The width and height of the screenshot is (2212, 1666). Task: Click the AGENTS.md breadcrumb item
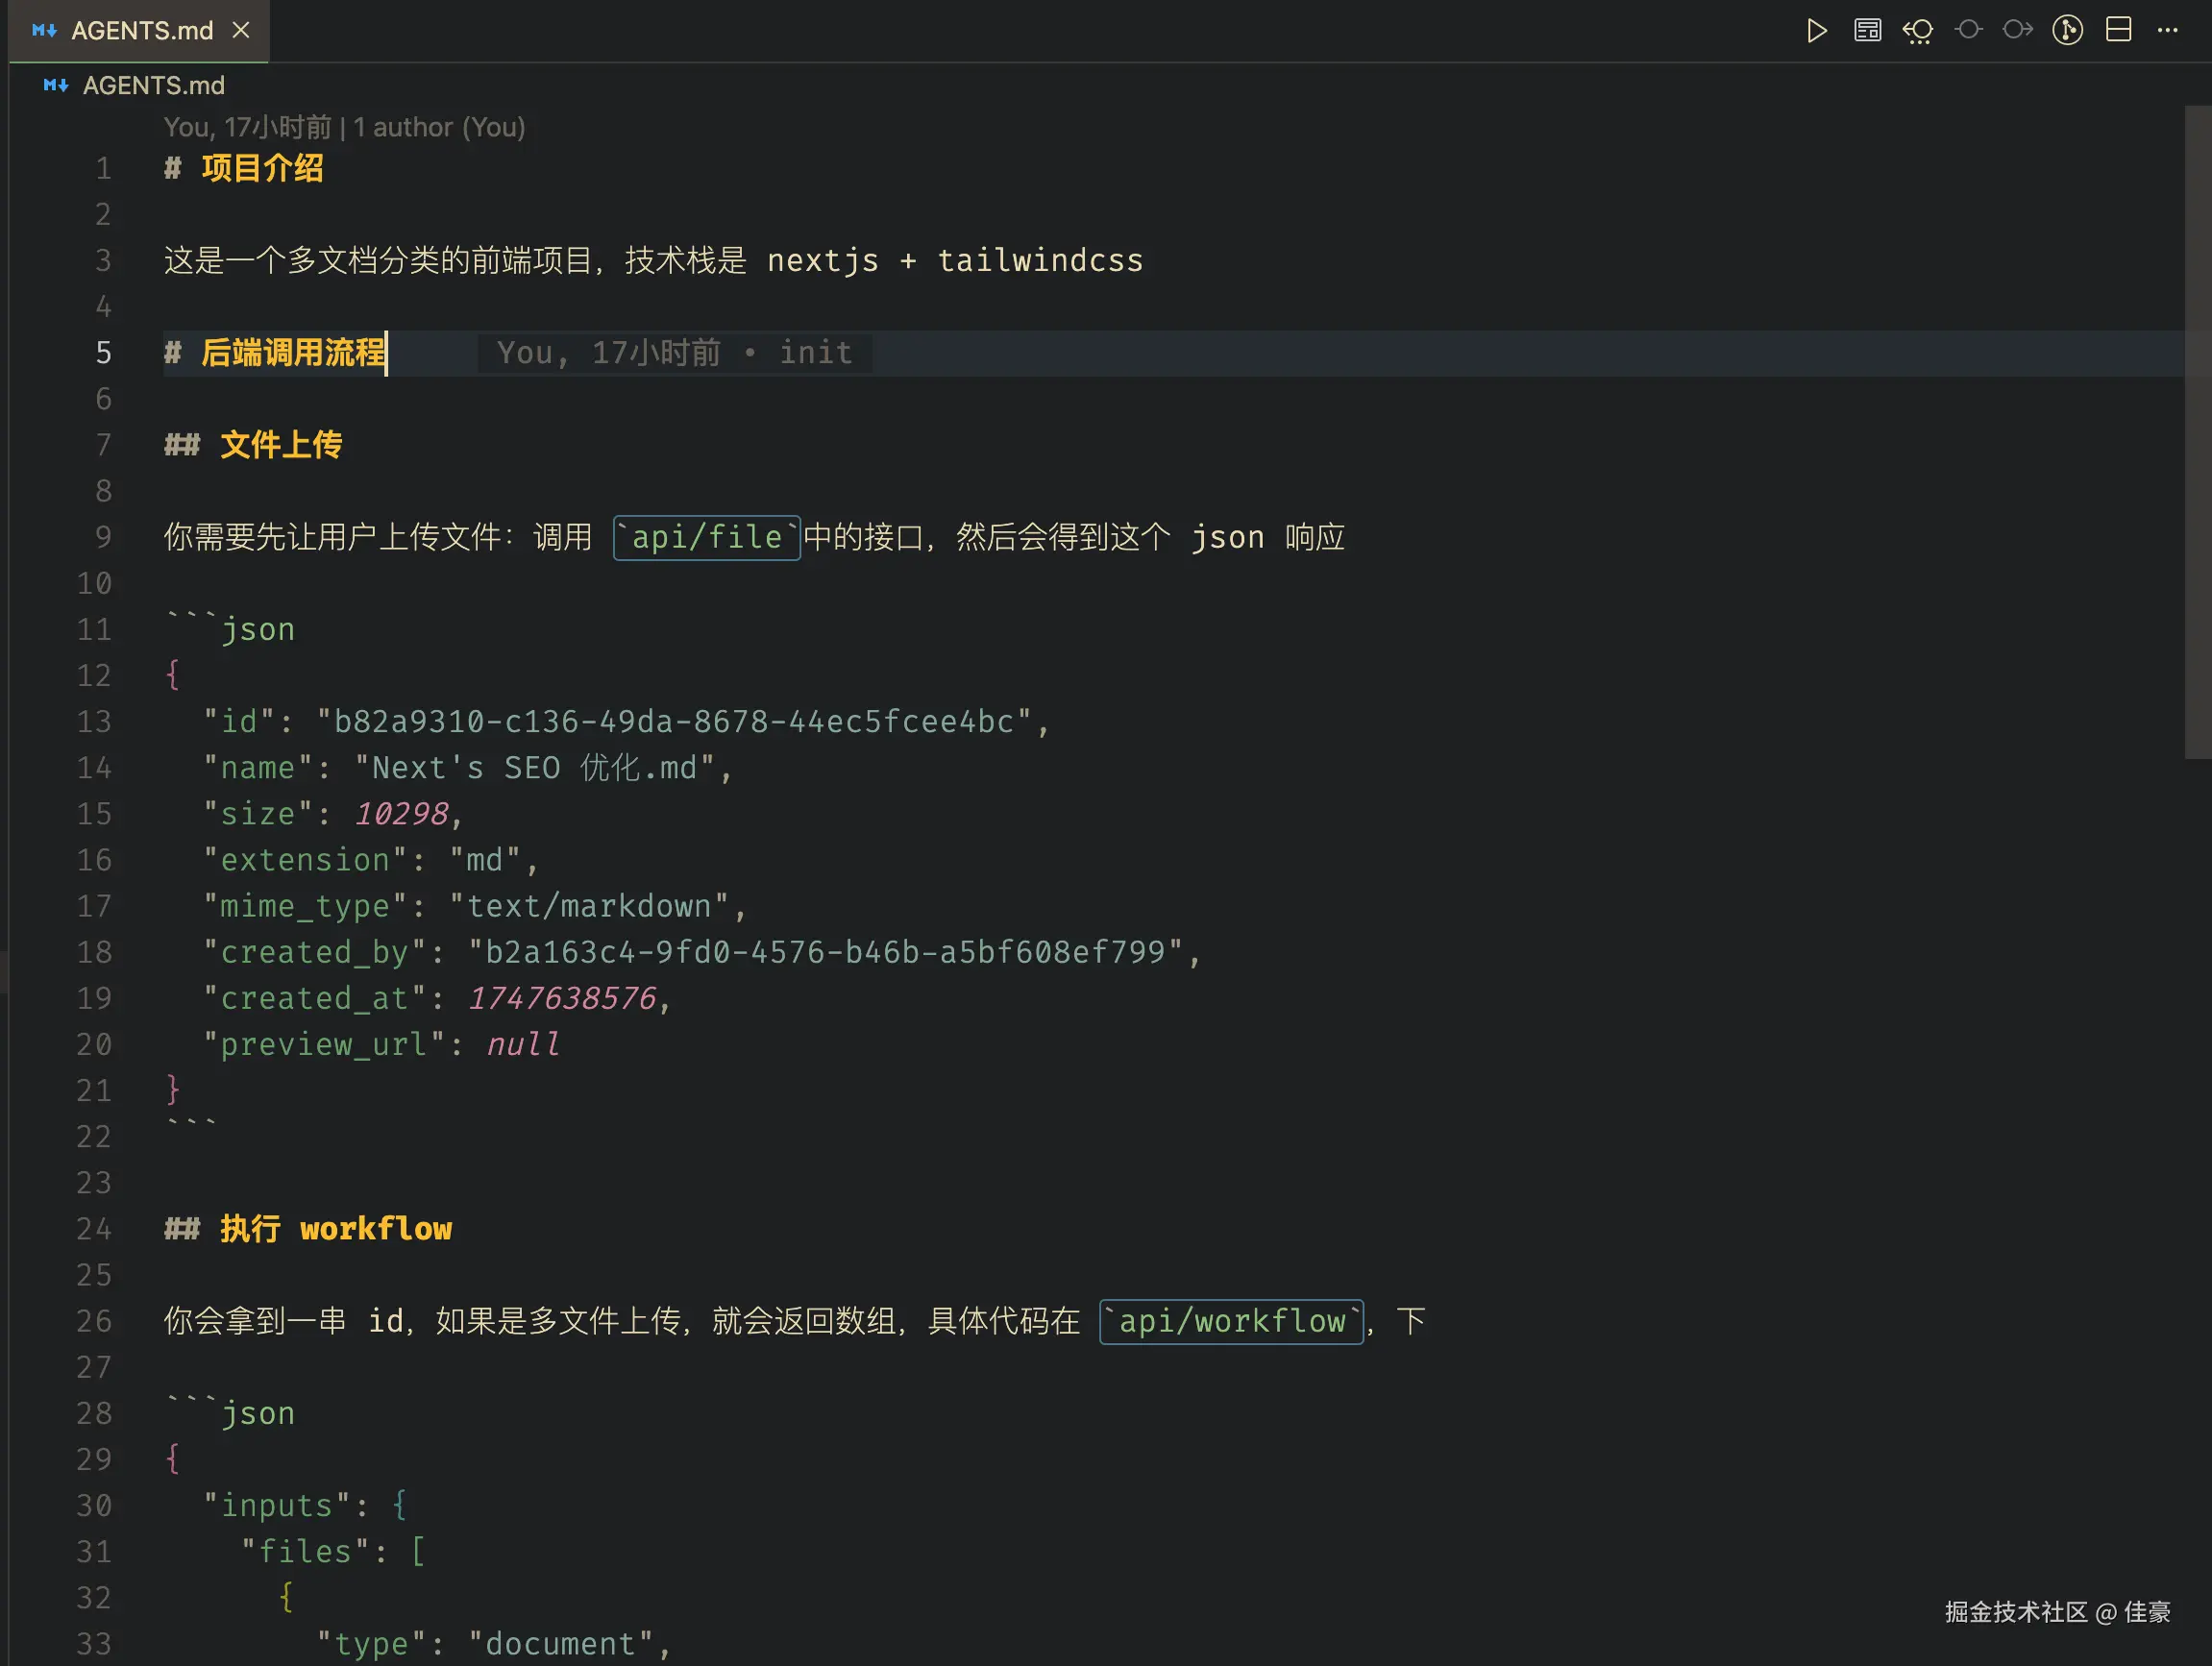(153, 86)
